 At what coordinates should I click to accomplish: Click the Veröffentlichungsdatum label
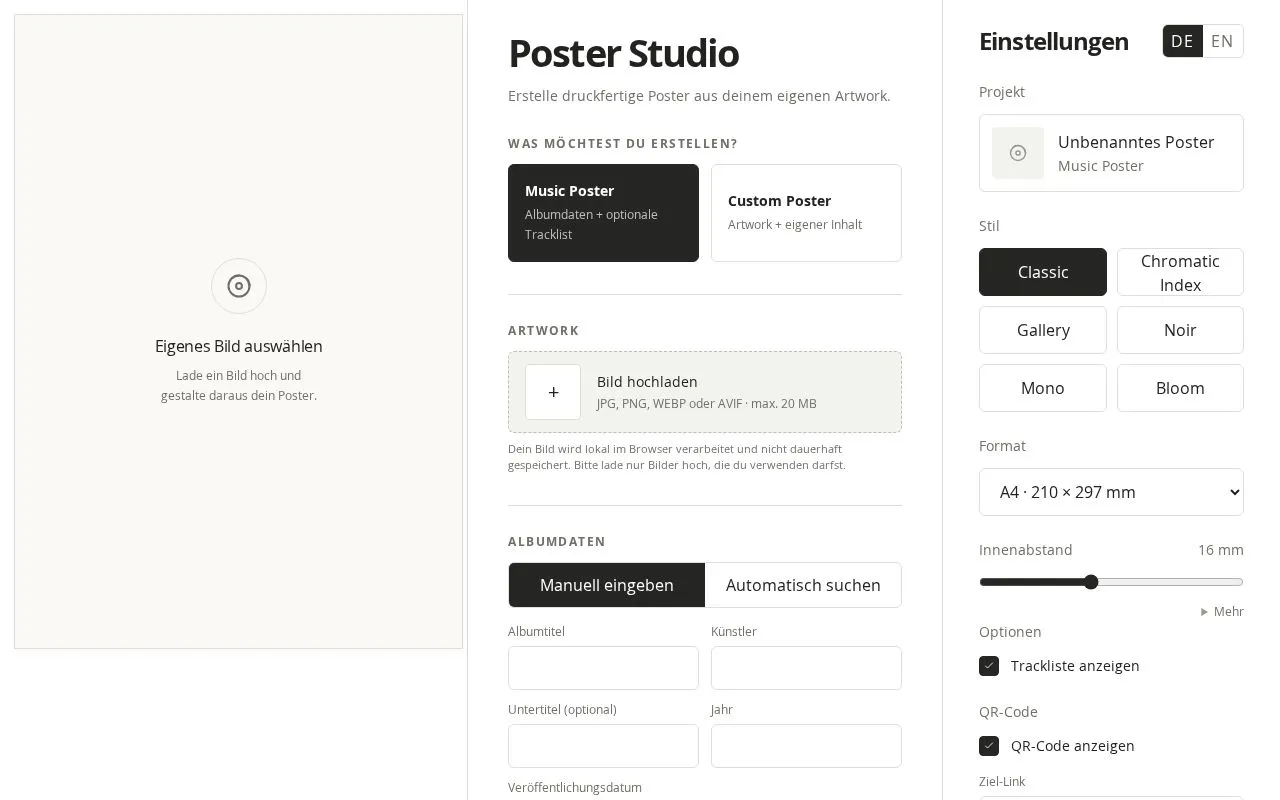[x=575, y=787]
